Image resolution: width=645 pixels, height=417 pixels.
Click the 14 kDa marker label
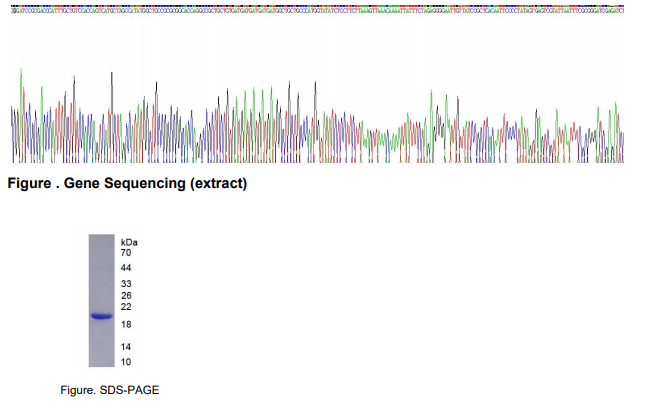[127, 346]
